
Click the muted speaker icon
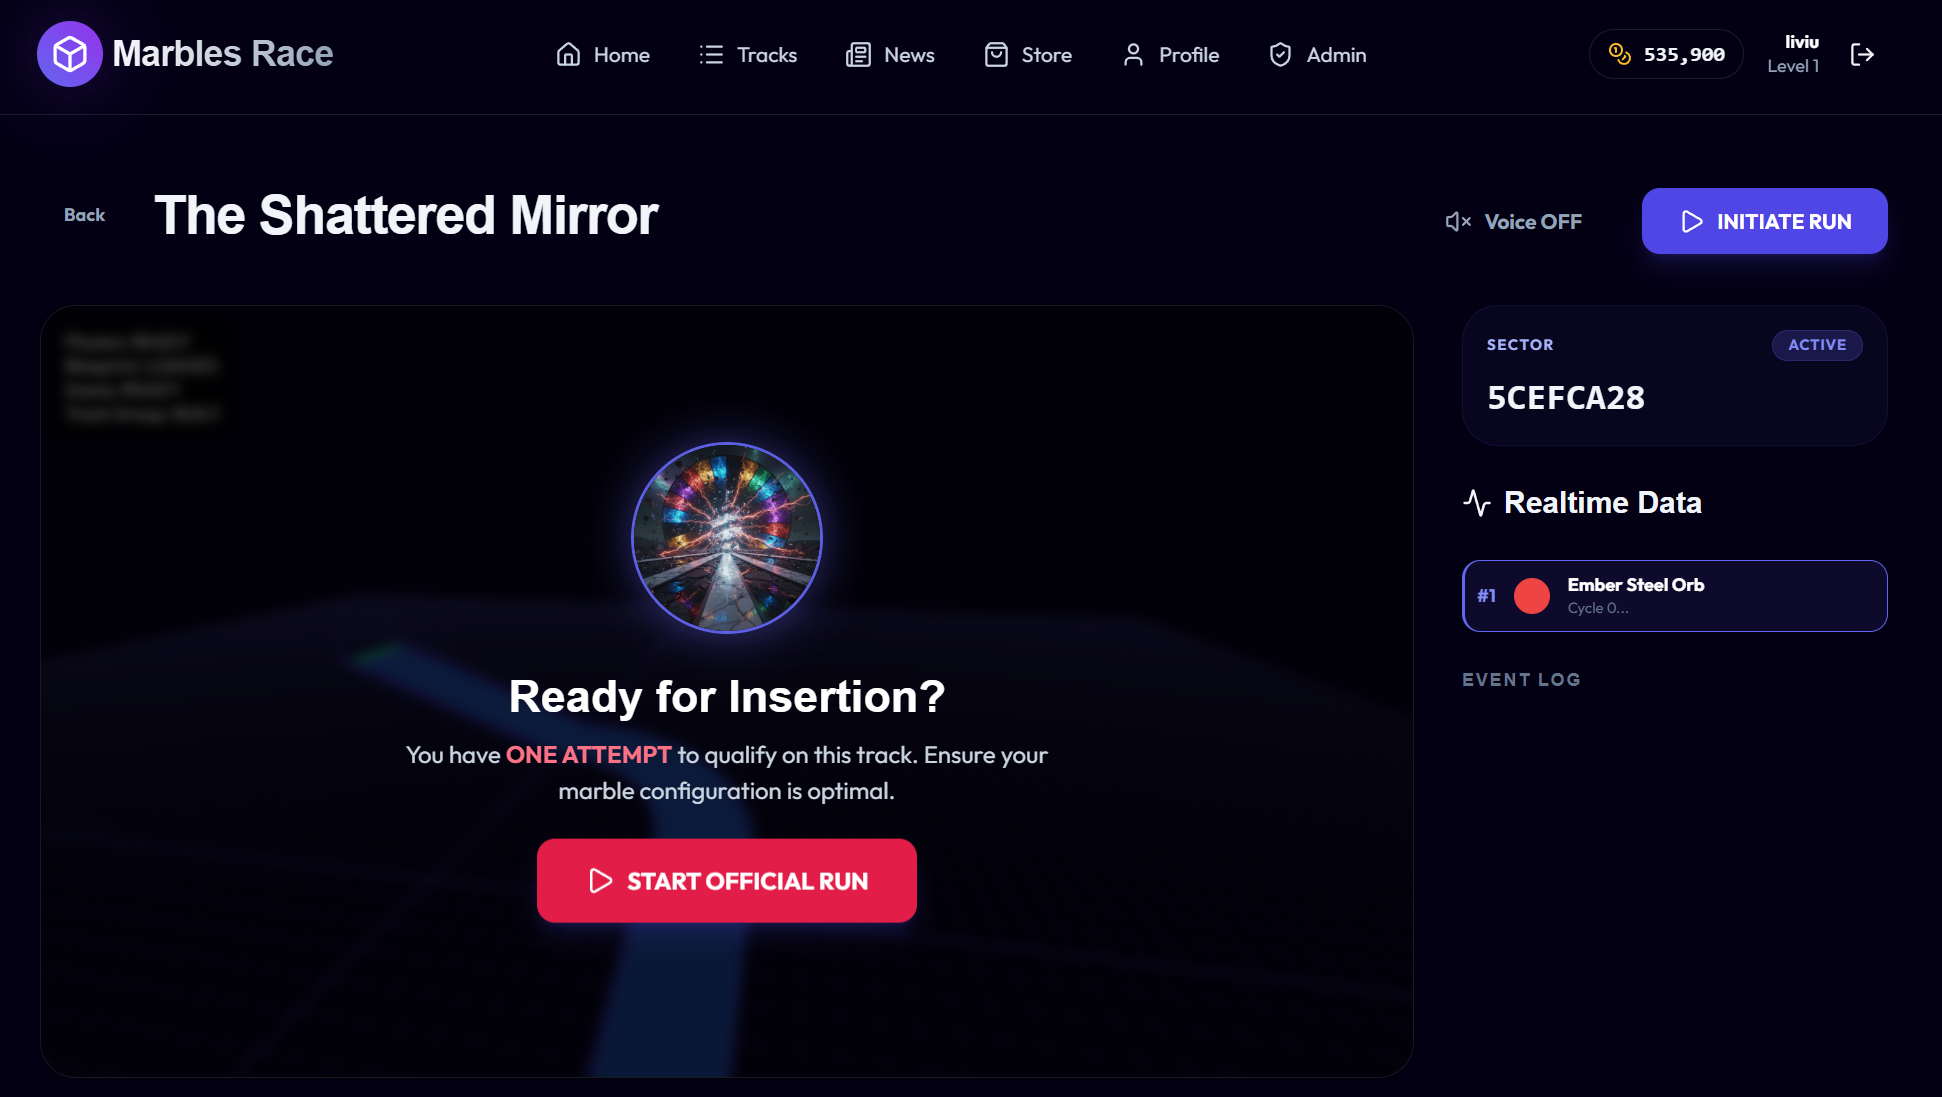click(x=1458, y=222)
